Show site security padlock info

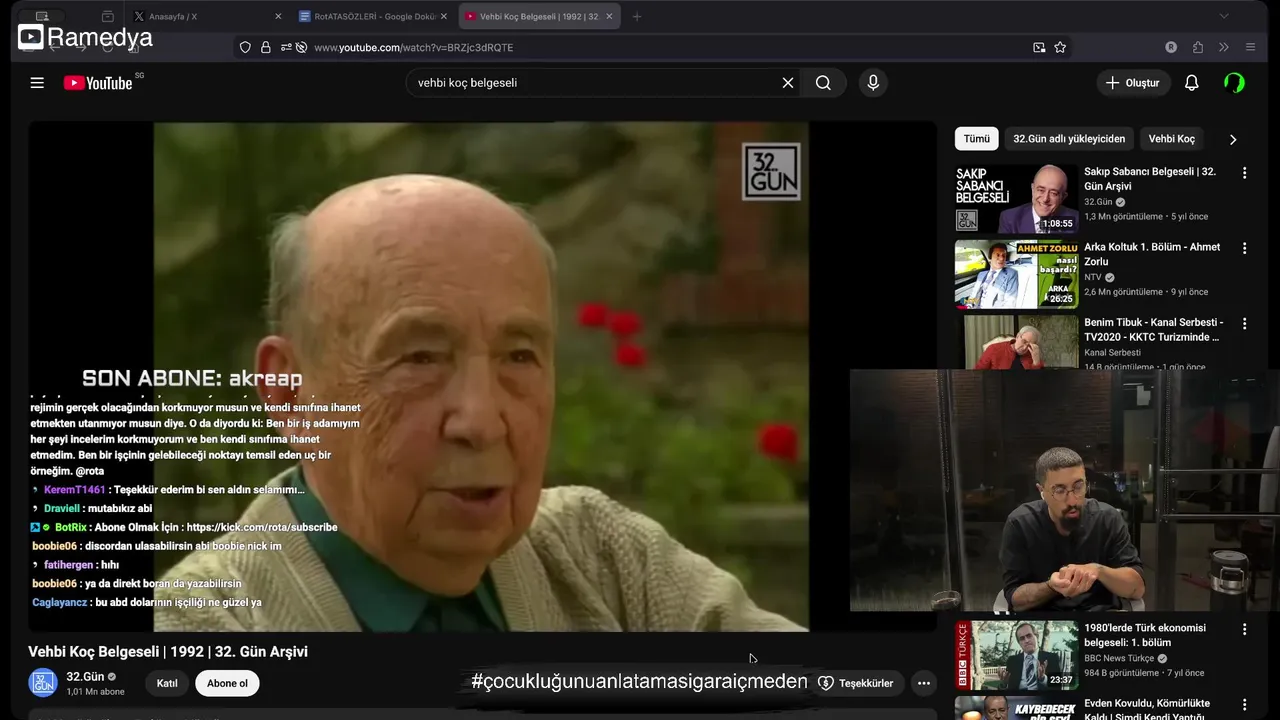pyautogui.click(x=266, y=47)
